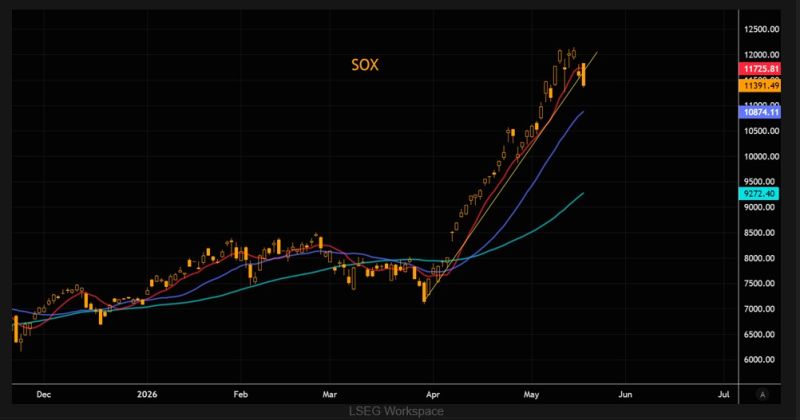Screen dimensions: 800x420
Task: Select the red 11725.81 price label
Action: pos(761,69)
